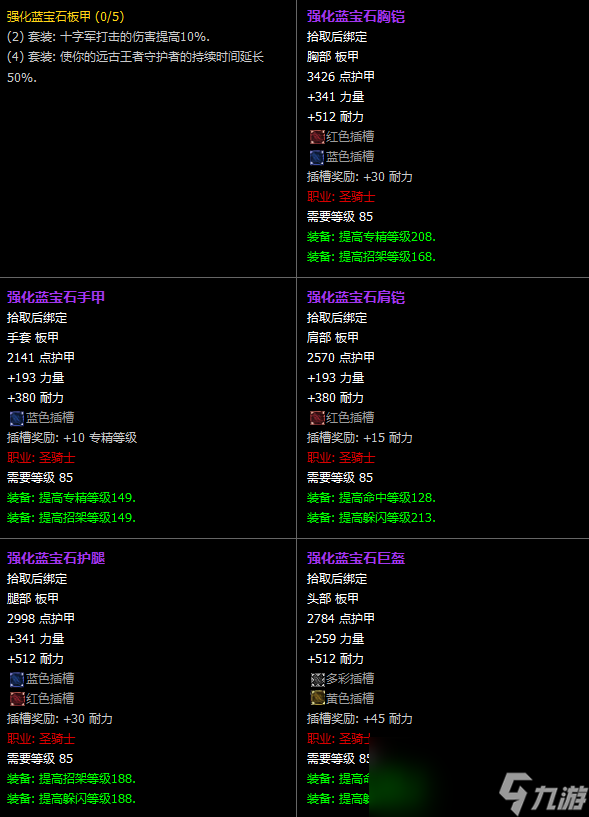Click the 肩部 板甲 slot line
This screenshot has height=817, width=589.
(x=333, y=338)
